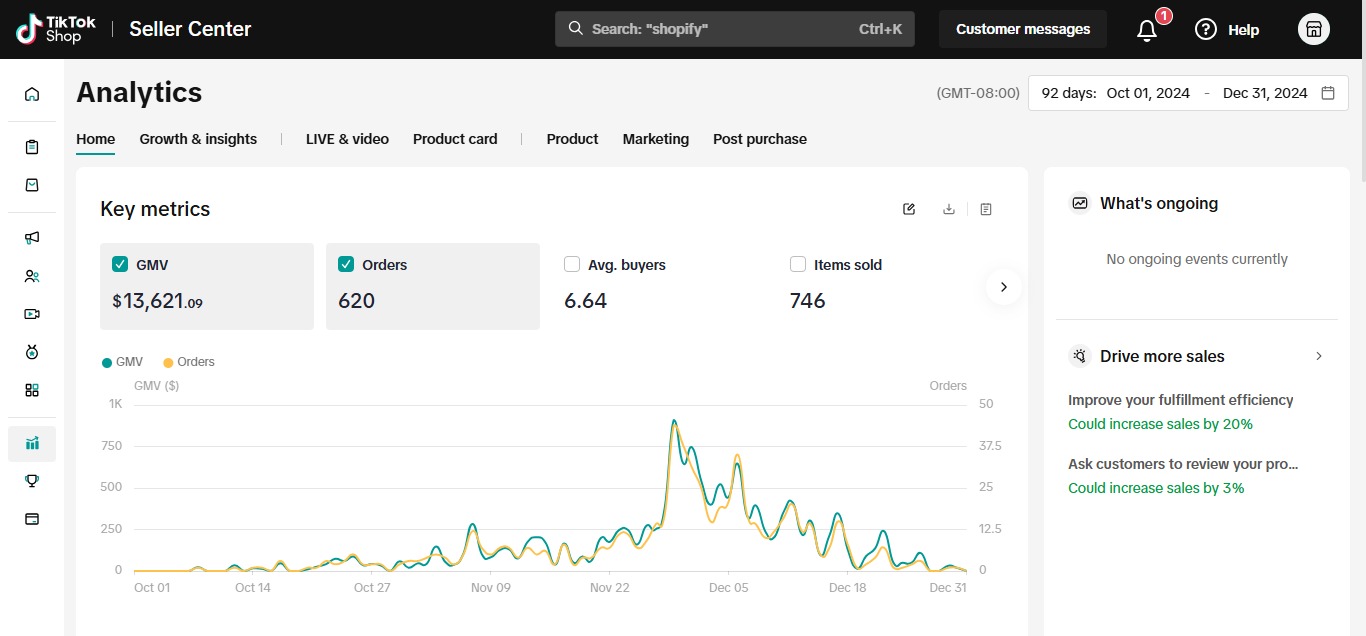Click the TikTok Shop logo

coord(55,29)
